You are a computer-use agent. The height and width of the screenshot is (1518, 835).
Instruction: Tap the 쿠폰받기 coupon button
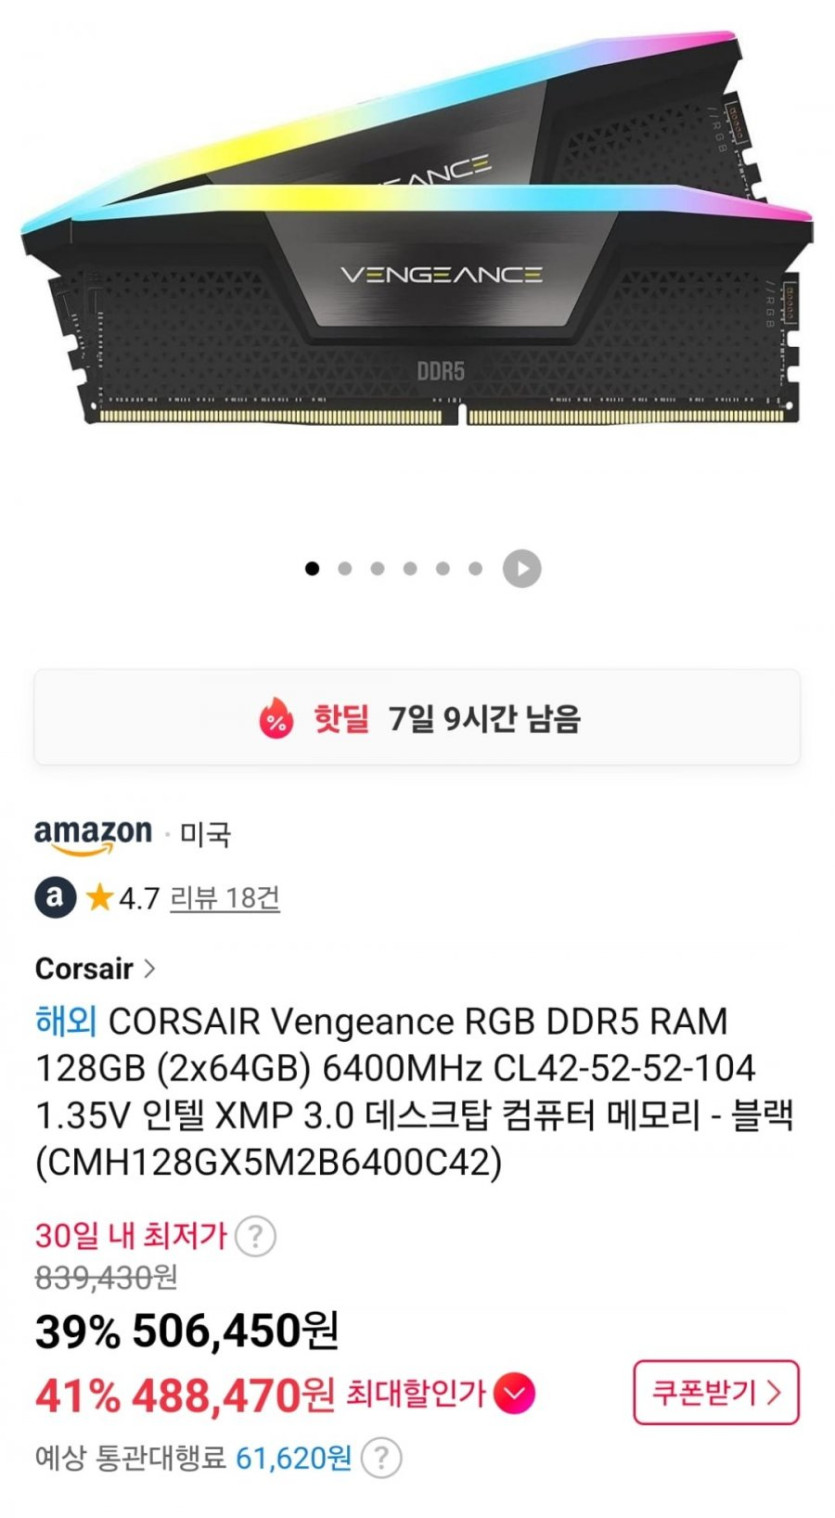click(x=715, y=1392)
